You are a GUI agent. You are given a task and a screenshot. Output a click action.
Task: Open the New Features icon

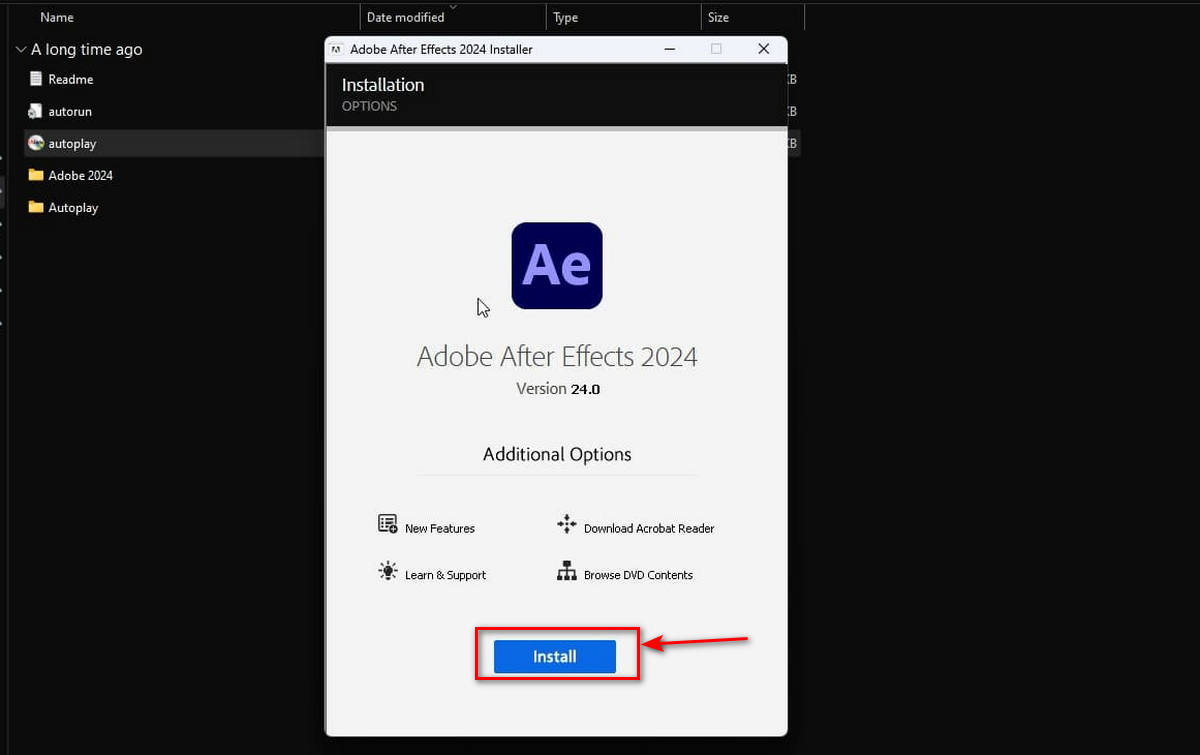388,524
